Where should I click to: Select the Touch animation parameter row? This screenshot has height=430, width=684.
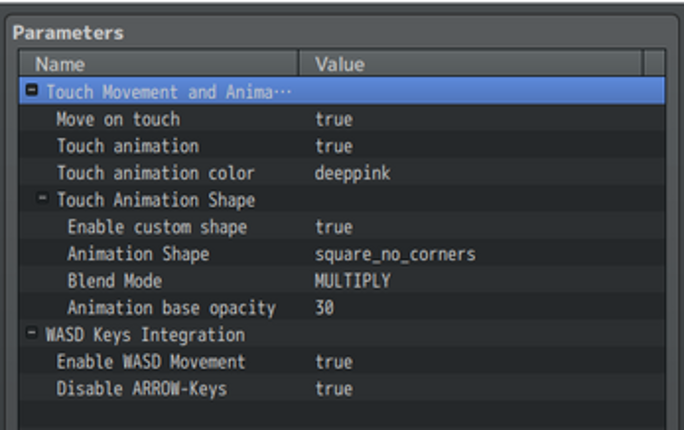342,146
